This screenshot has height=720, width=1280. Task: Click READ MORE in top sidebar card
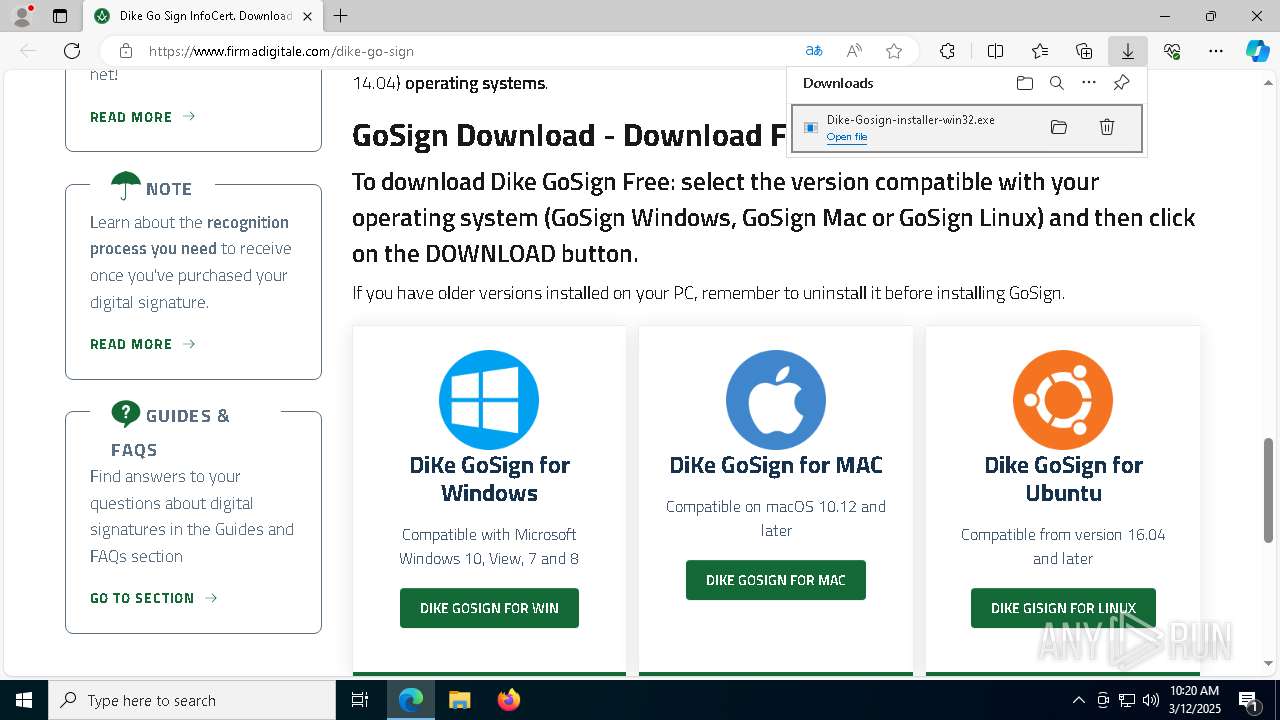pos(143,117)
